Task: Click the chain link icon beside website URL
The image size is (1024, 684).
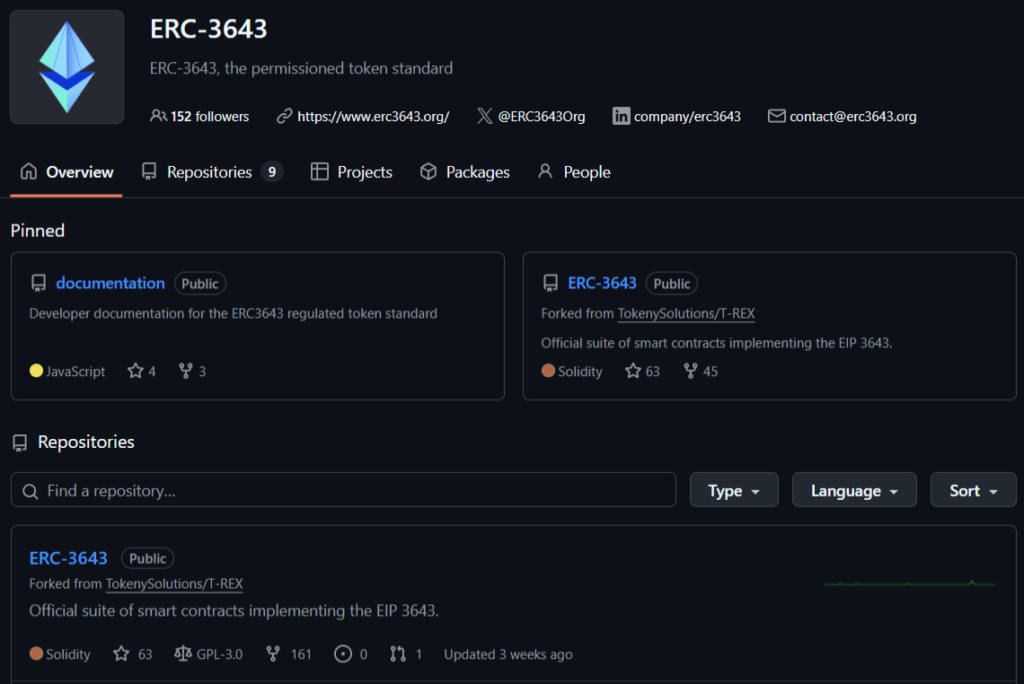Action: 284,116
